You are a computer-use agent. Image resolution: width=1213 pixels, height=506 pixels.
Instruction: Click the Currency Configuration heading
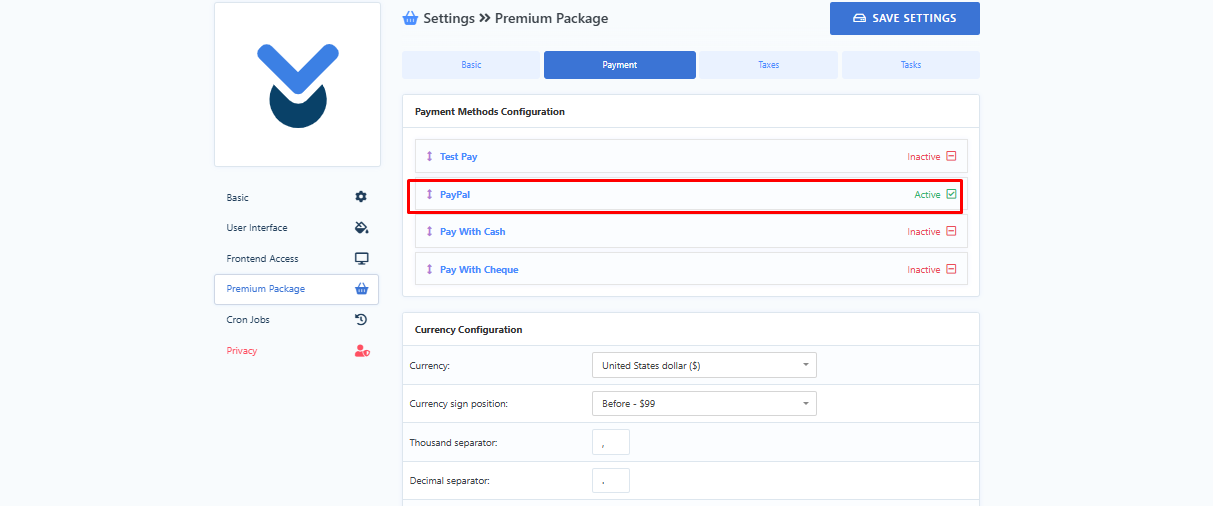click(469, 330)
